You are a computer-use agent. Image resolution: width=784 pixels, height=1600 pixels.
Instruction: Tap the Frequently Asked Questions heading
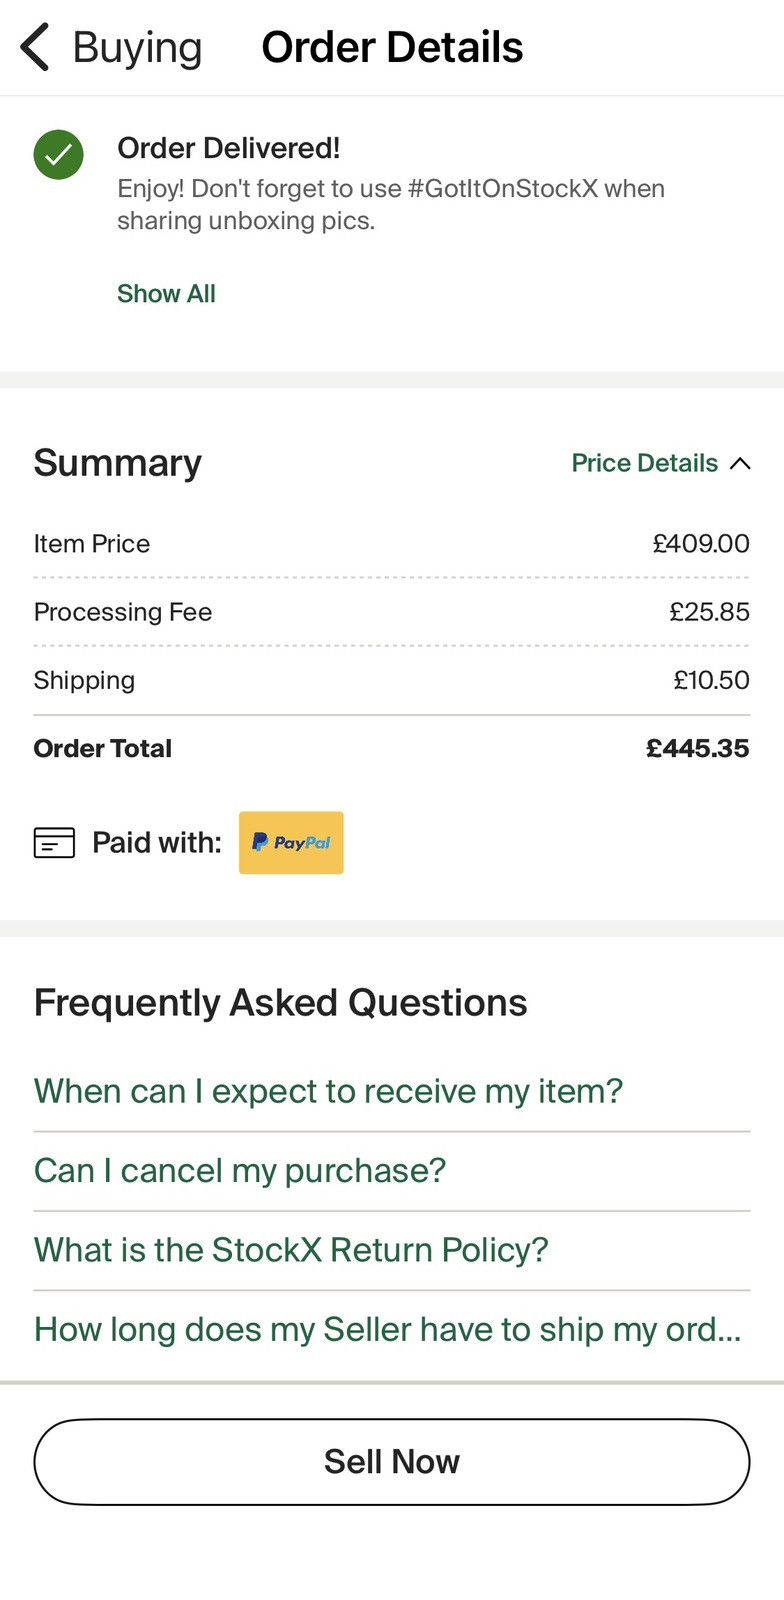tap(281, 1003)
